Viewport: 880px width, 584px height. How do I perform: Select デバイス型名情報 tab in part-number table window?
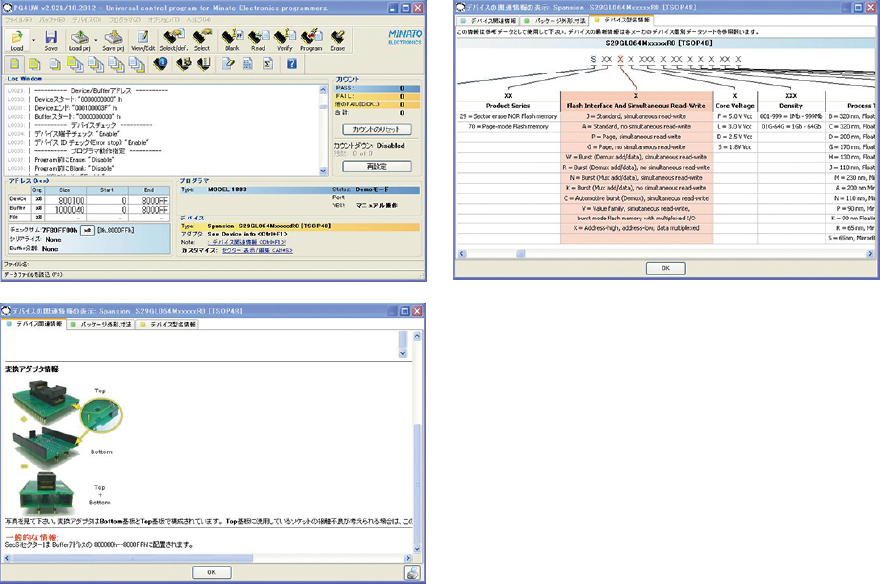622,20
